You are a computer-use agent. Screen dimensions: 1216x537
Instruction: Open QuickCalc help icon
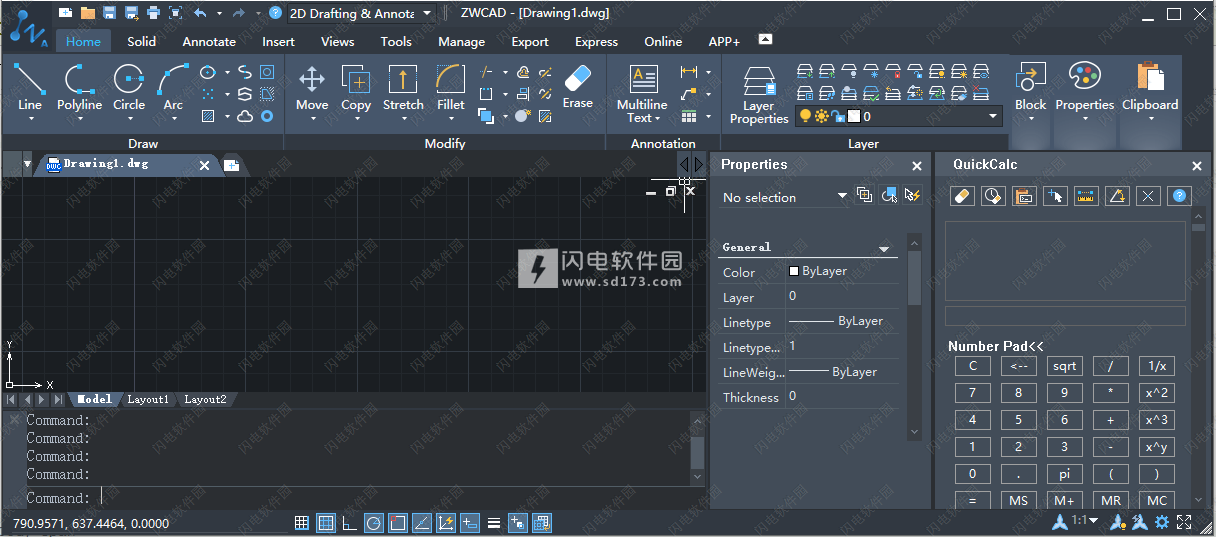pyautogui.click(x=1179, y=196)
